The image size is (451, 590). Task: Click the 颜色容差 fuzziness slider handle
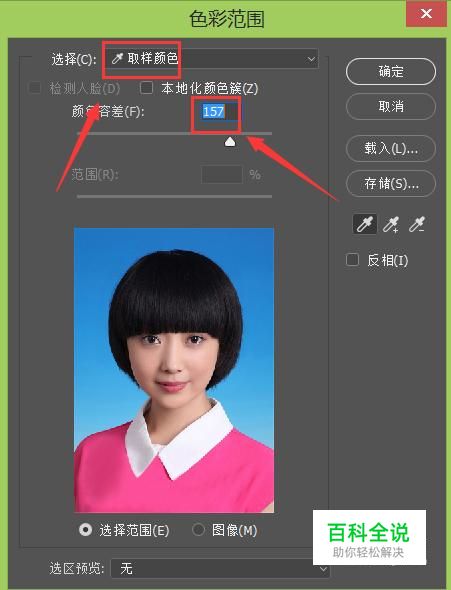click(x=230, y=141)
